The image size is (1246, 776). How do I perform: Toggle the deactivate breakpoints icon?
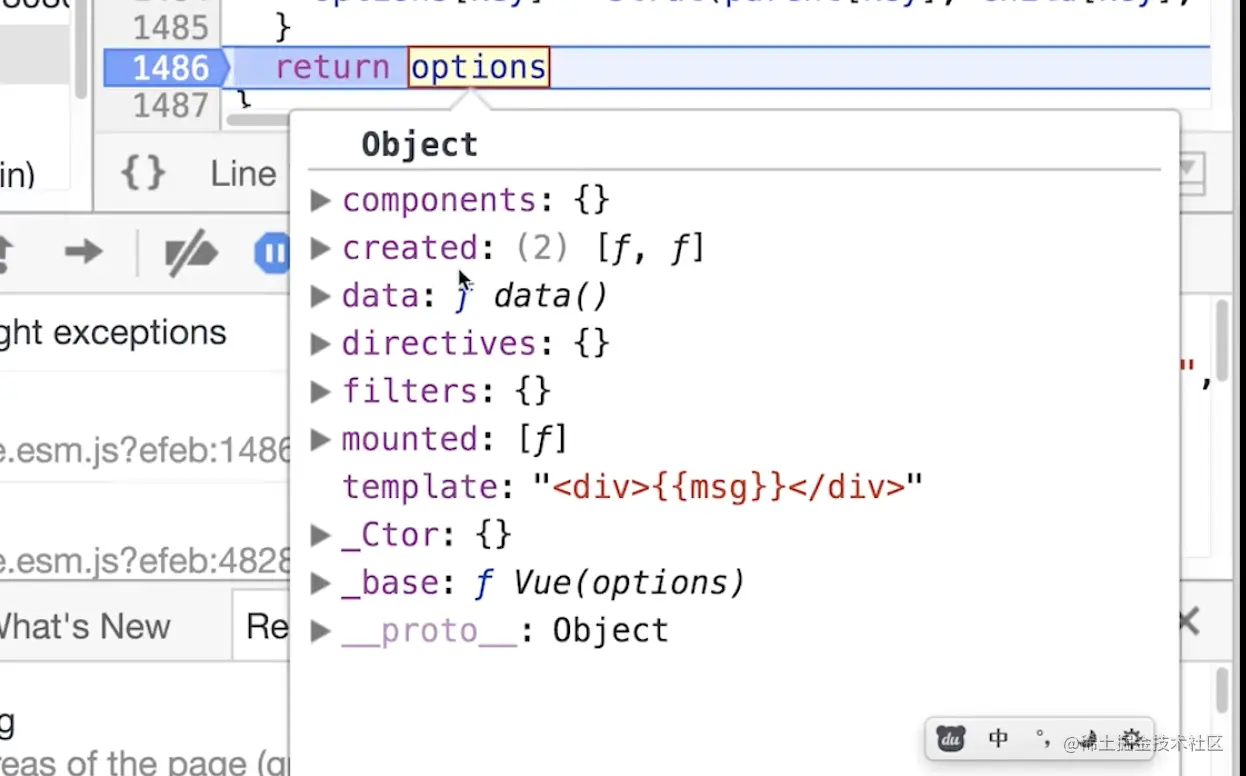(190, 252)
